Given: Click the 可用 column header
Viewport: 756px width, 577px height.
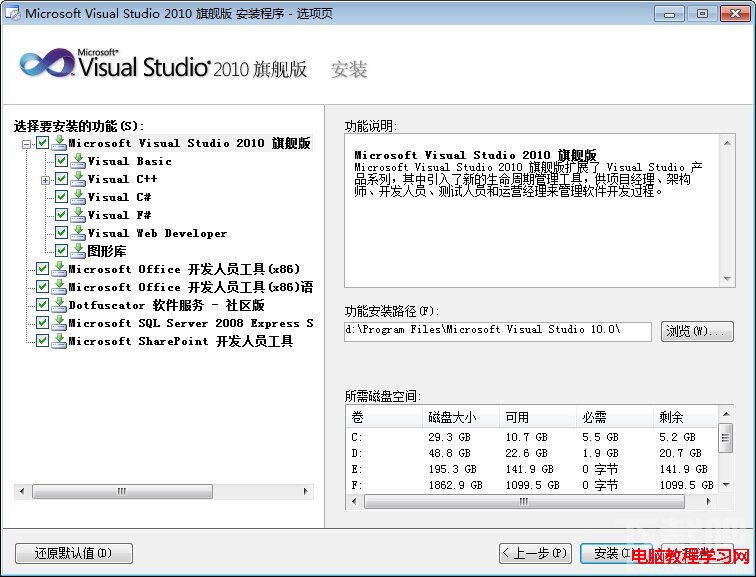Looking at the screenshot, I should 538,417.
